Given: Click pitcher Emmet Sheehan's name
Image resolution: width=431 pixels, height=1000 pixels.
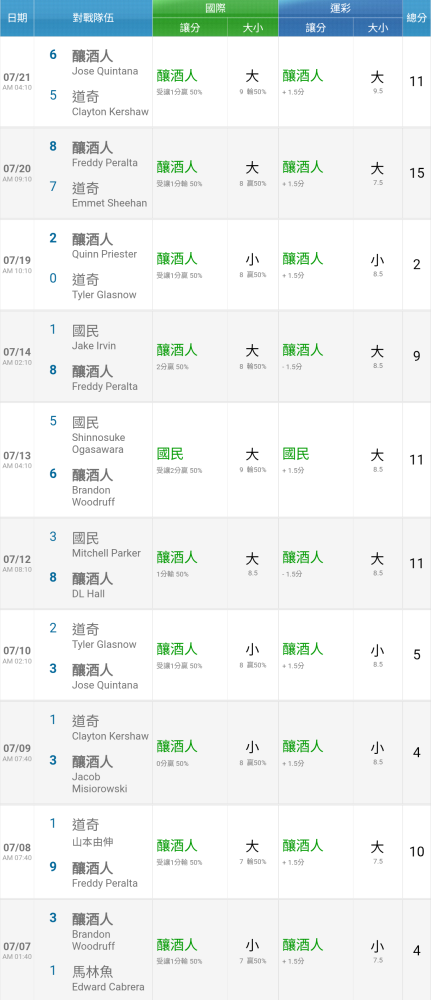Looking at the screenshot, I should click(x=110, y=203).
